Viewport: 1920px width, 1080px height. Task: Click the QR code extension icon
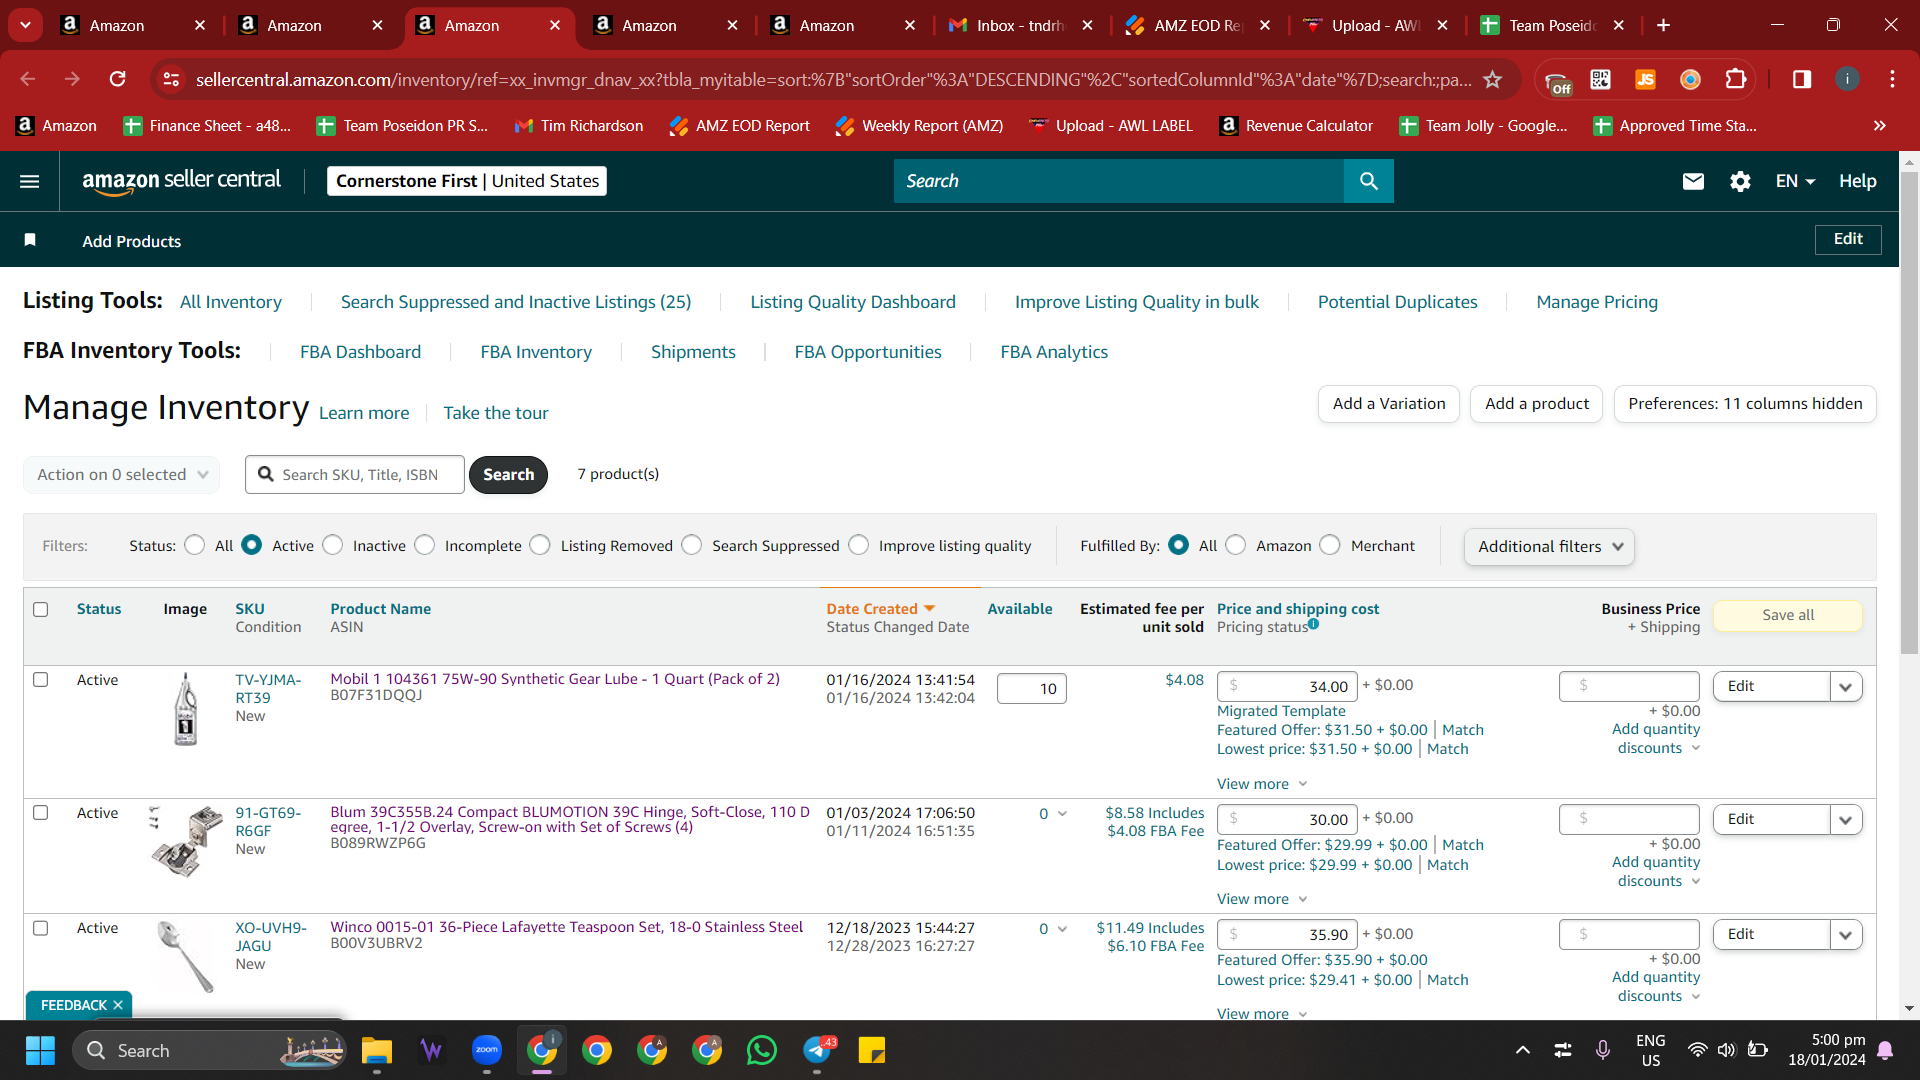point(1601,79)
